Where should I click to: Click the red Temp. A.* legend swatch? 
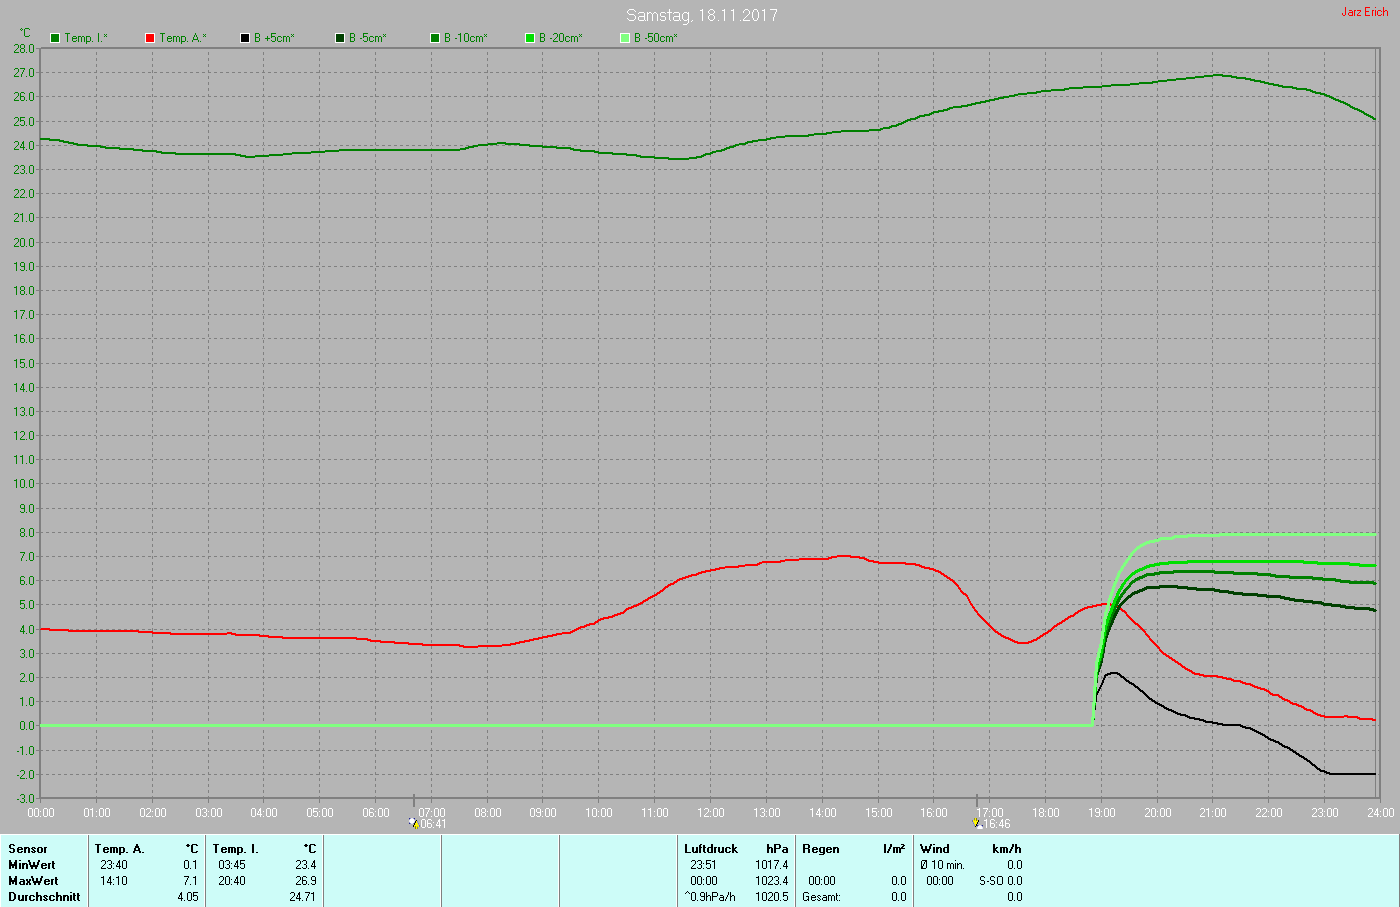pyautogui.click(x=150, y=38)
